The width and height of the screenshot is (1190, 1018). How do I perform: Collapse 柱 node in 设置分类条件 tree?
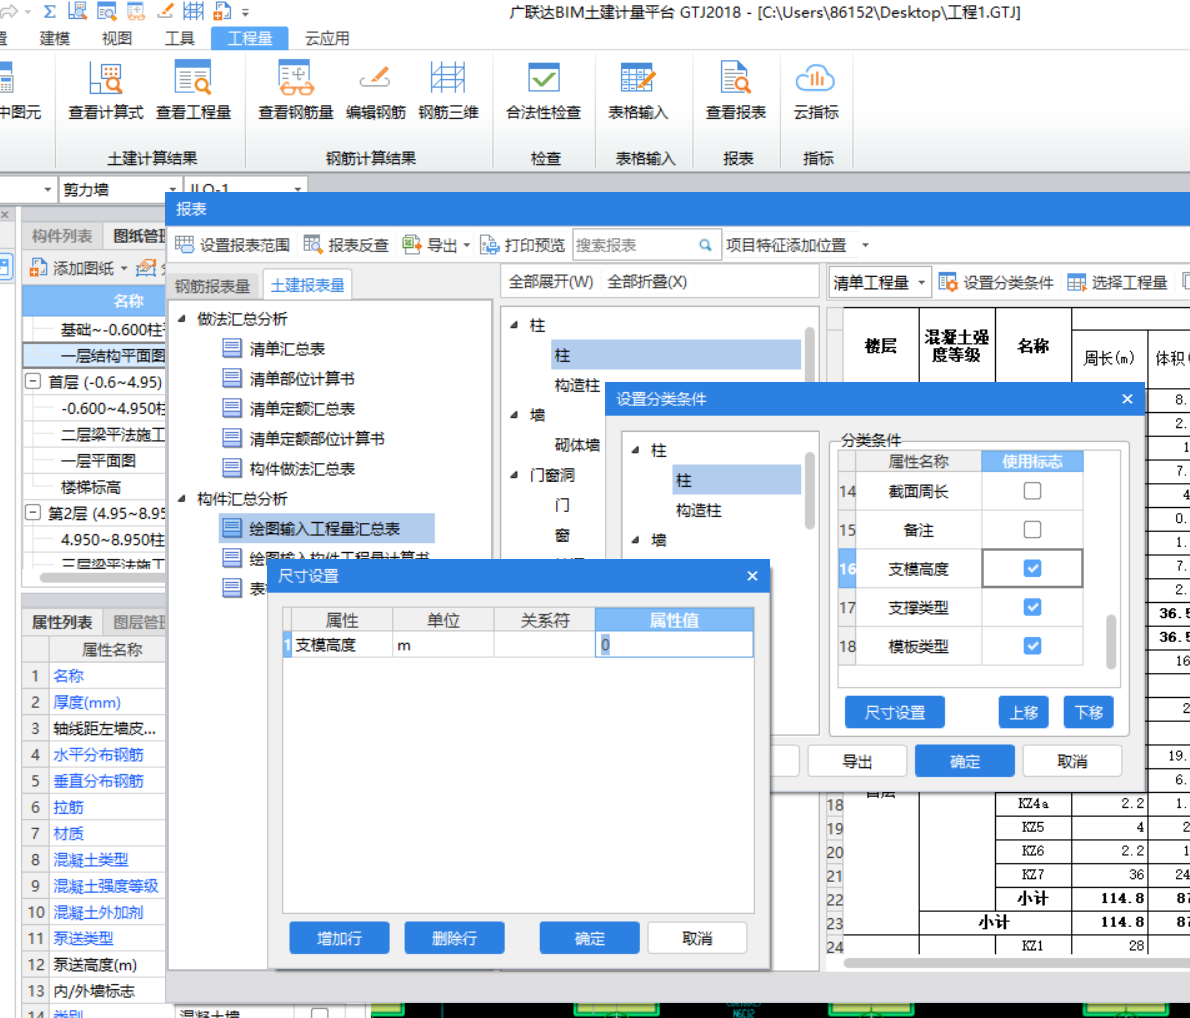pos(636,450)
